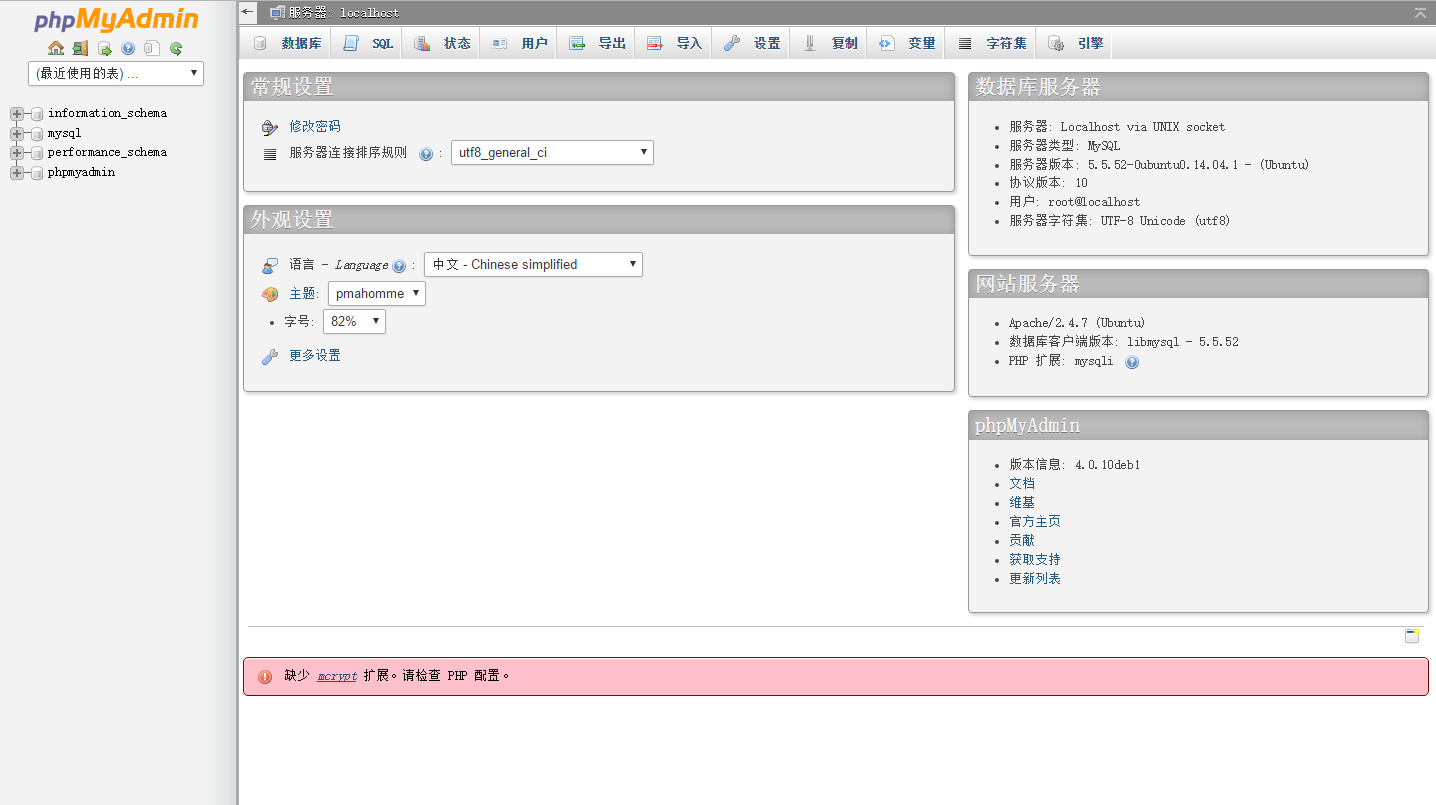Open the 官方主页 official homepage link

coord(1035,521)
